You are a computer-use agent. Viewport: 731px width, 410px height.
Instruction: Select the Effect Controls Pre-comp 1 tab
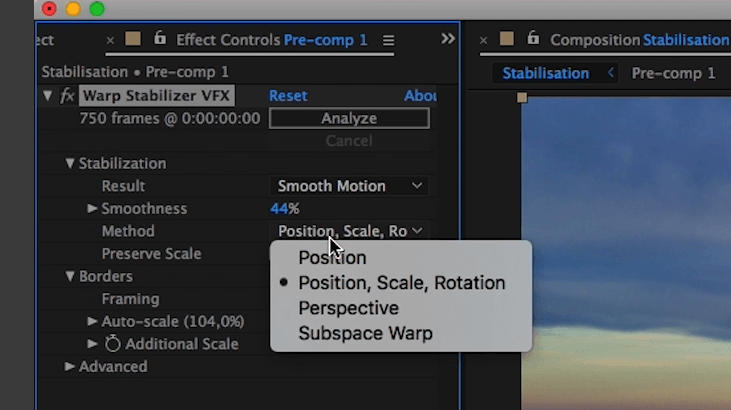point(271,40)
